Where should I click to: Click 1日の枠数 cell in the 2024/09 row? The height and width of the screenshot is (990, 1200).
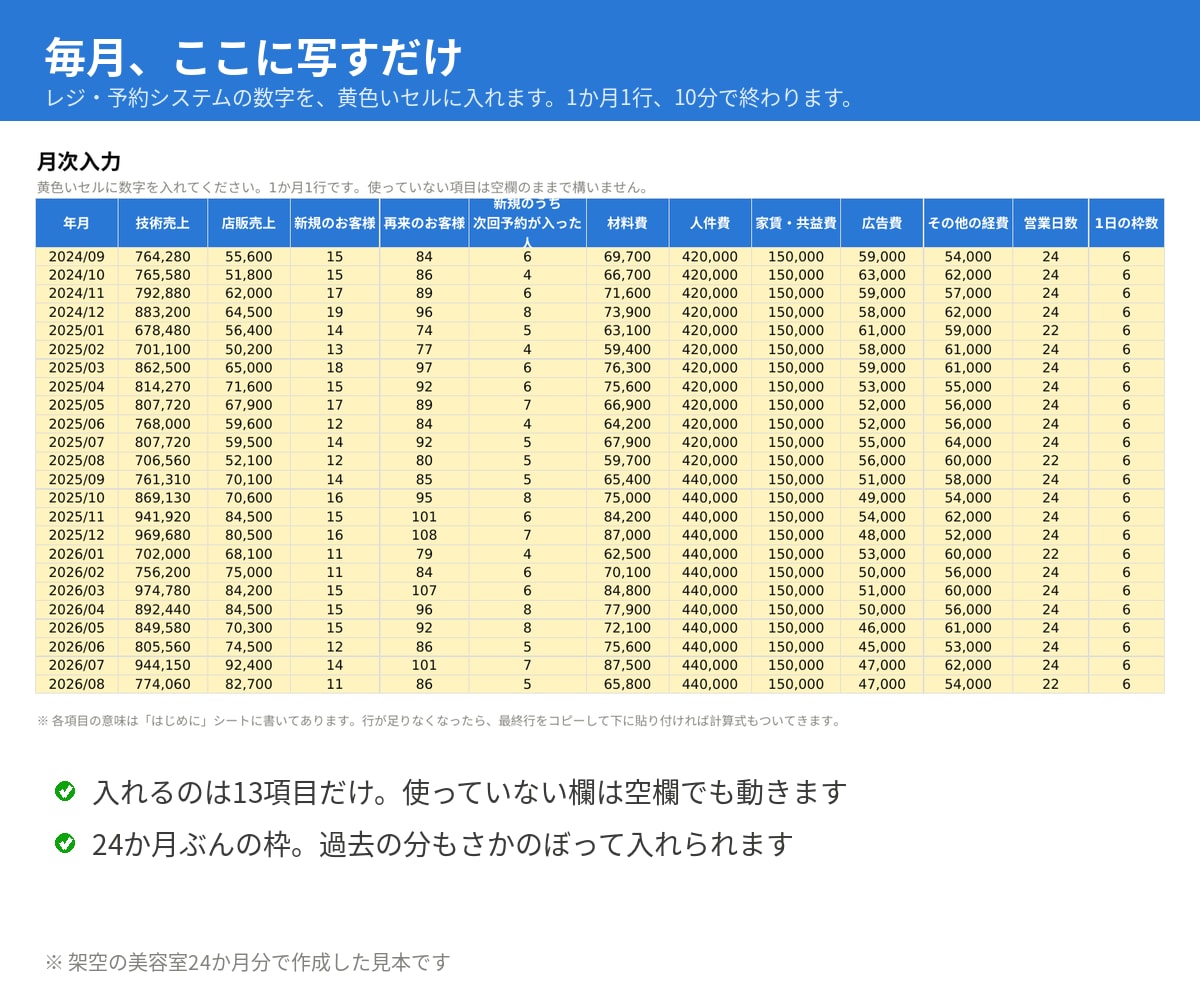click(x=1126, y=257)
